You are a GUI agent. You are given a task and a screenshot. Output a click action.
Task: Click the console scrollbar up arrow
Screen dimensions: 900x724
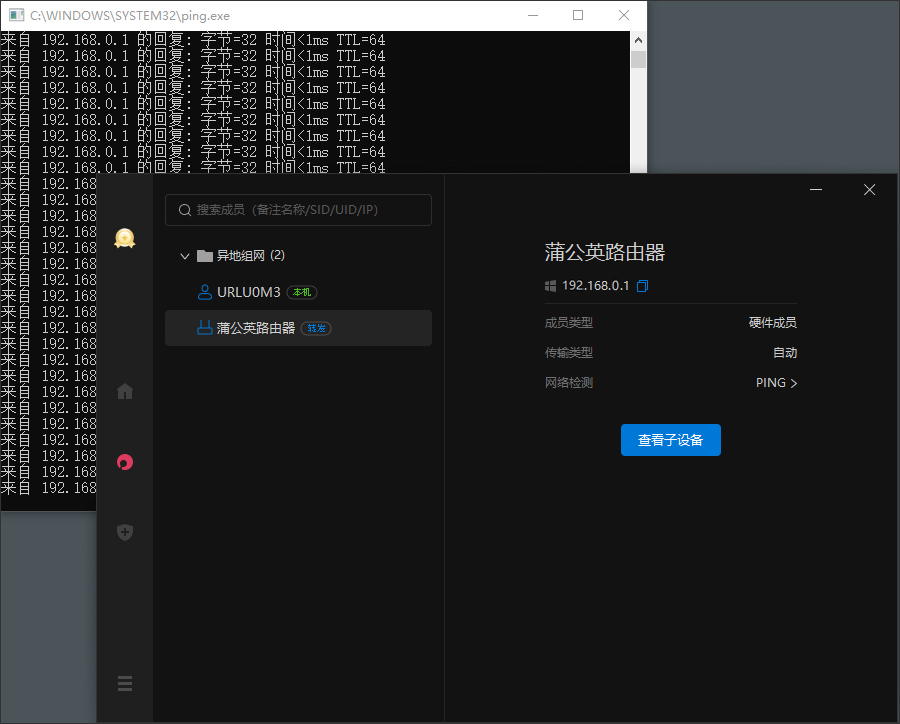(638, 39)
